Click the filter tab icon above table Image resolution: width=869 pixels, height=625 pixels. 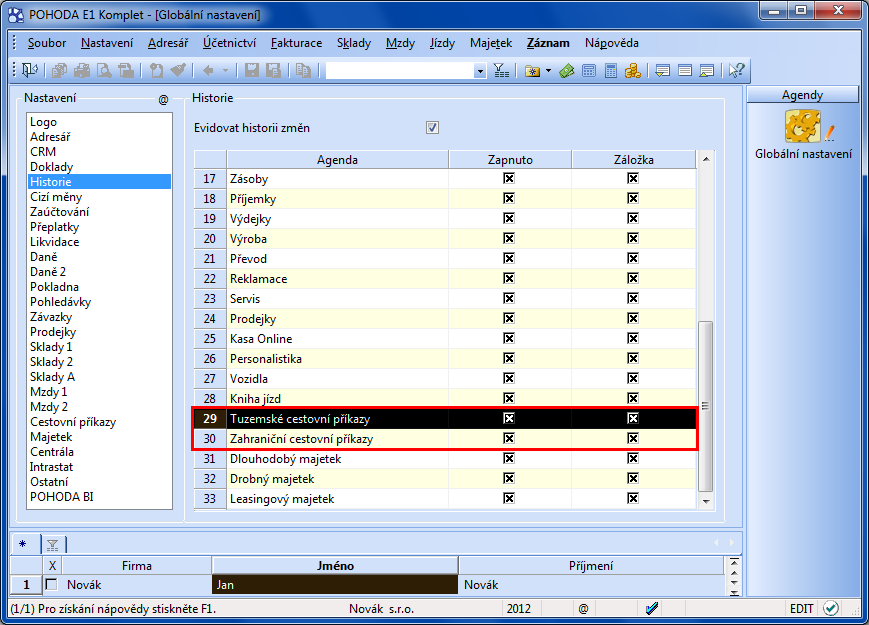(x=53, y=545)
